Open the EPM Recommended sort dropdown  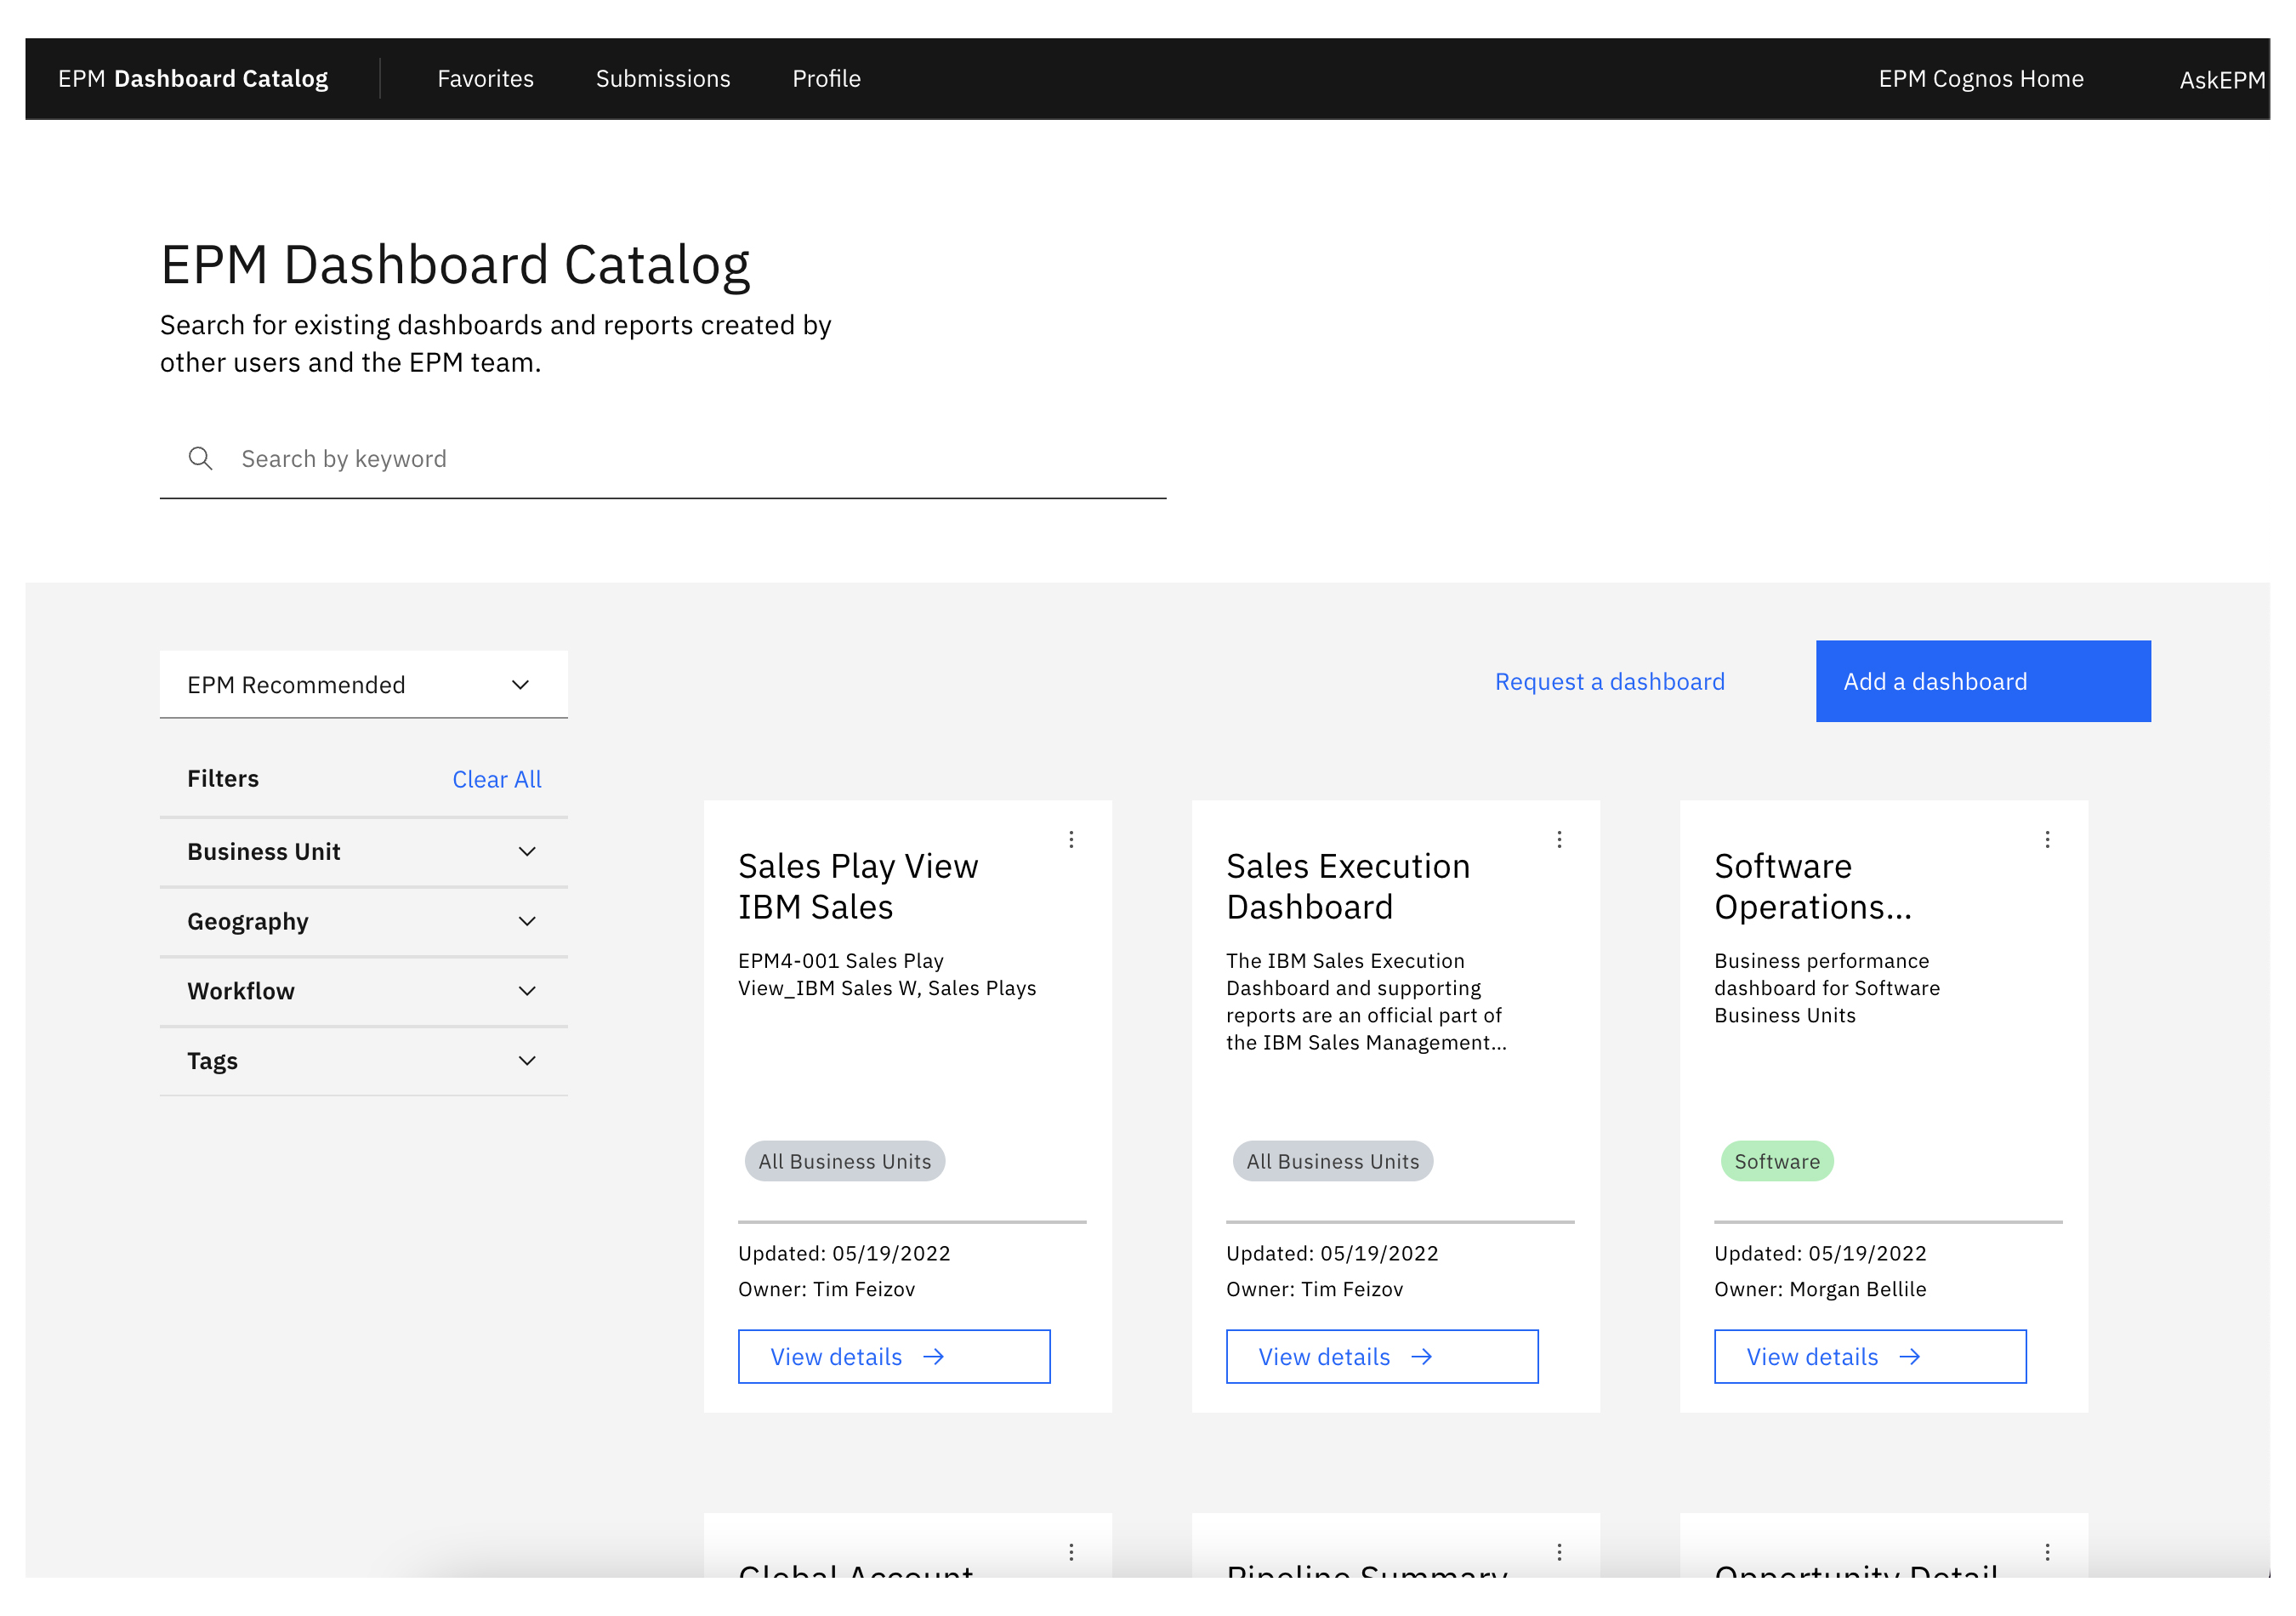click(364, 684)
